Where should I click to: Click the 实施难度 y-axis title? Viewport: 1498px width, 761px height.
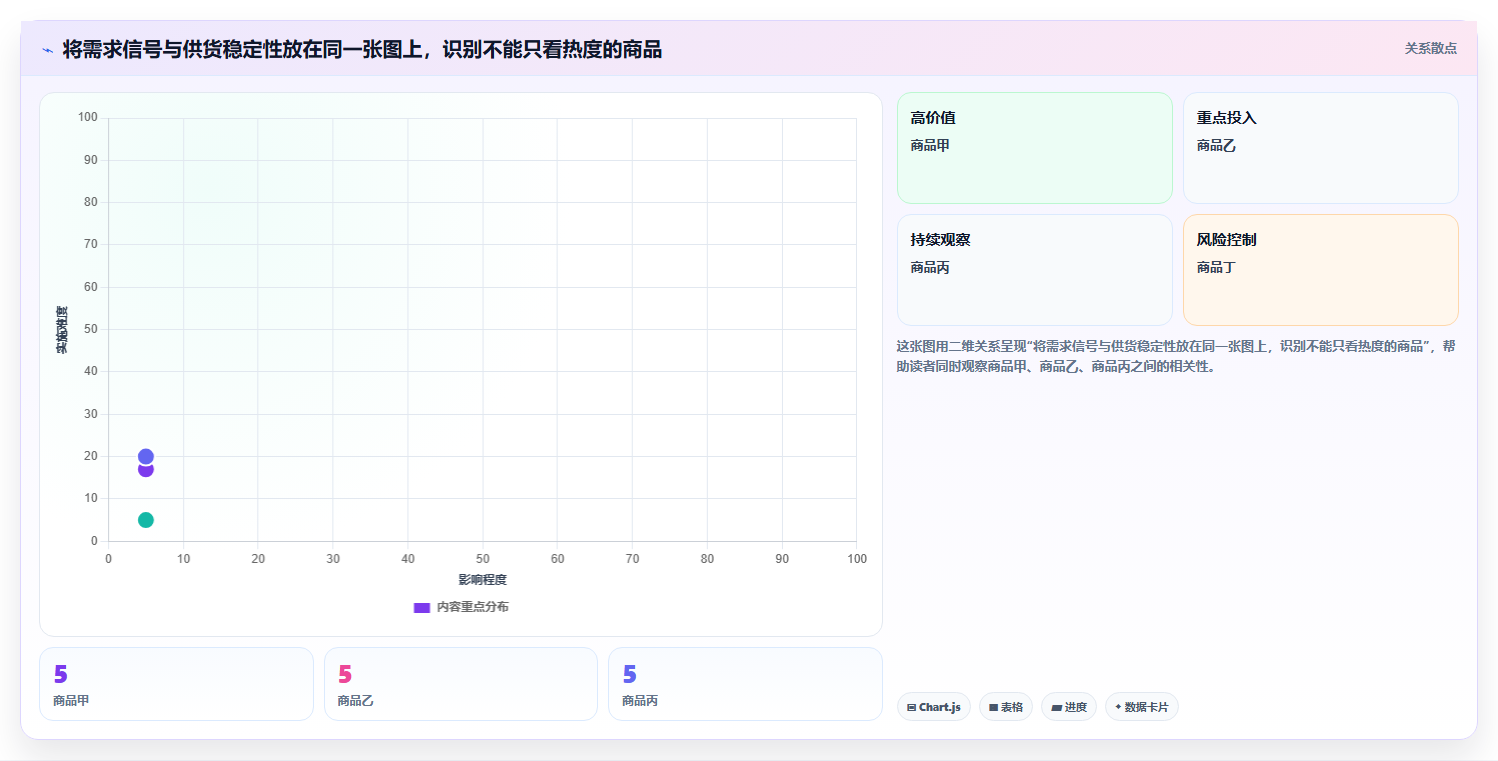click(62, 330)
